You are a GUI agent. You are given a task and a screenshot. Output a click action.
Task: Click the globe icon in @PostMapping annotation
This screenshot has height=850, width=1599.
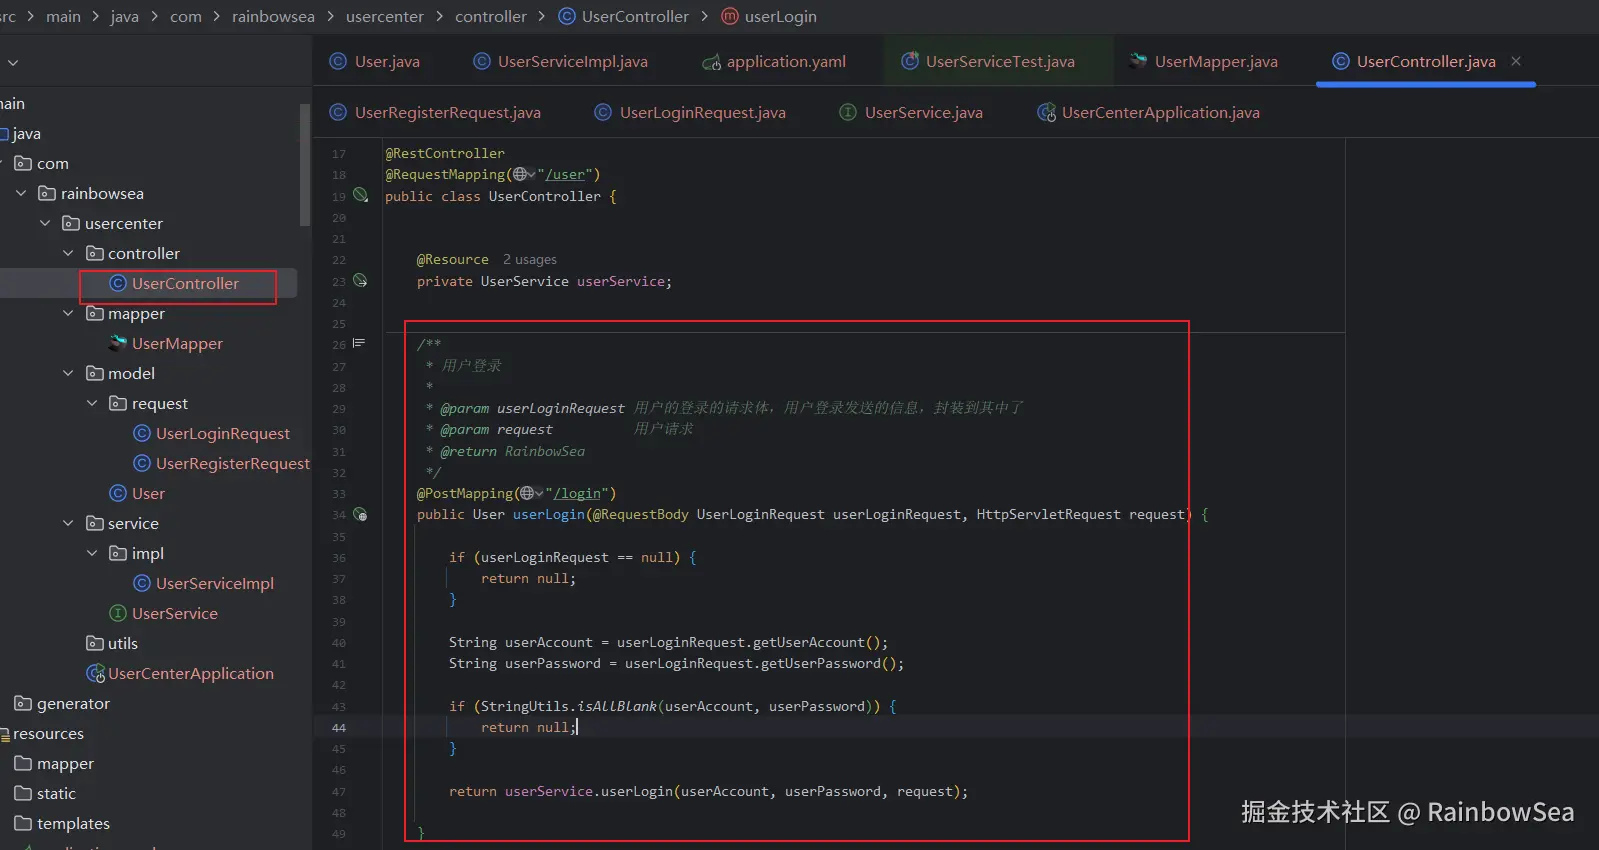527,494
